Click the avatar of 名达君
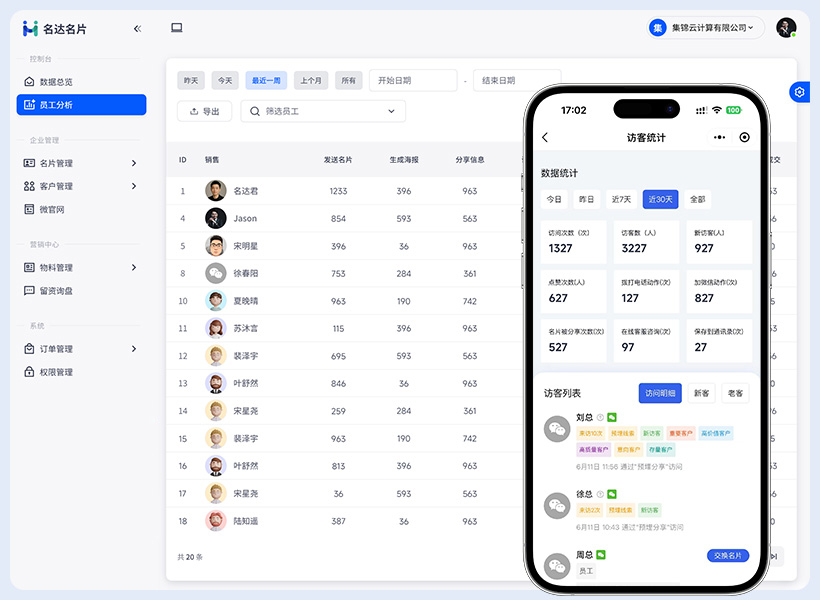 point(215,191)
